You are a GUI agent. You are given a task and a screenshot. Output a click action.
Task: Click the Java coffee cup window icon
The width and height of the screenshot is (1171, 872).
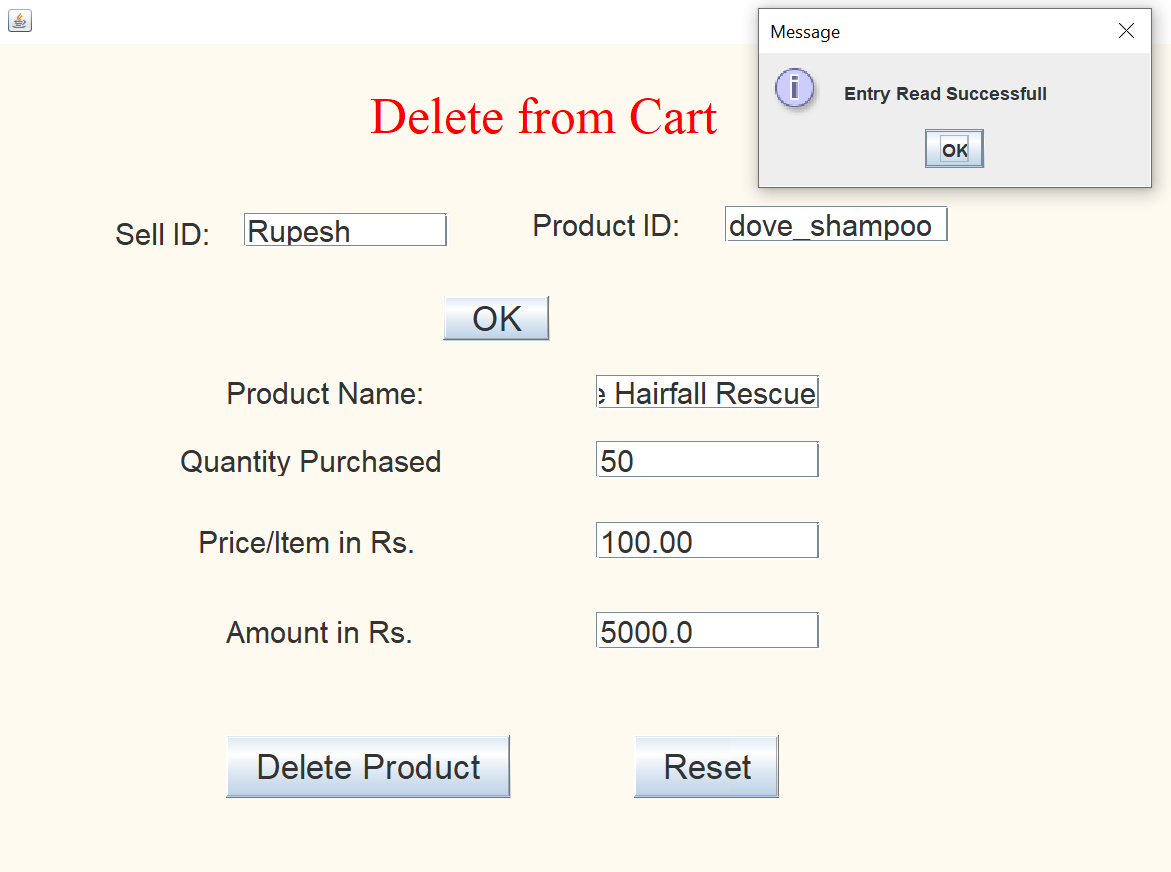(19, 20)
